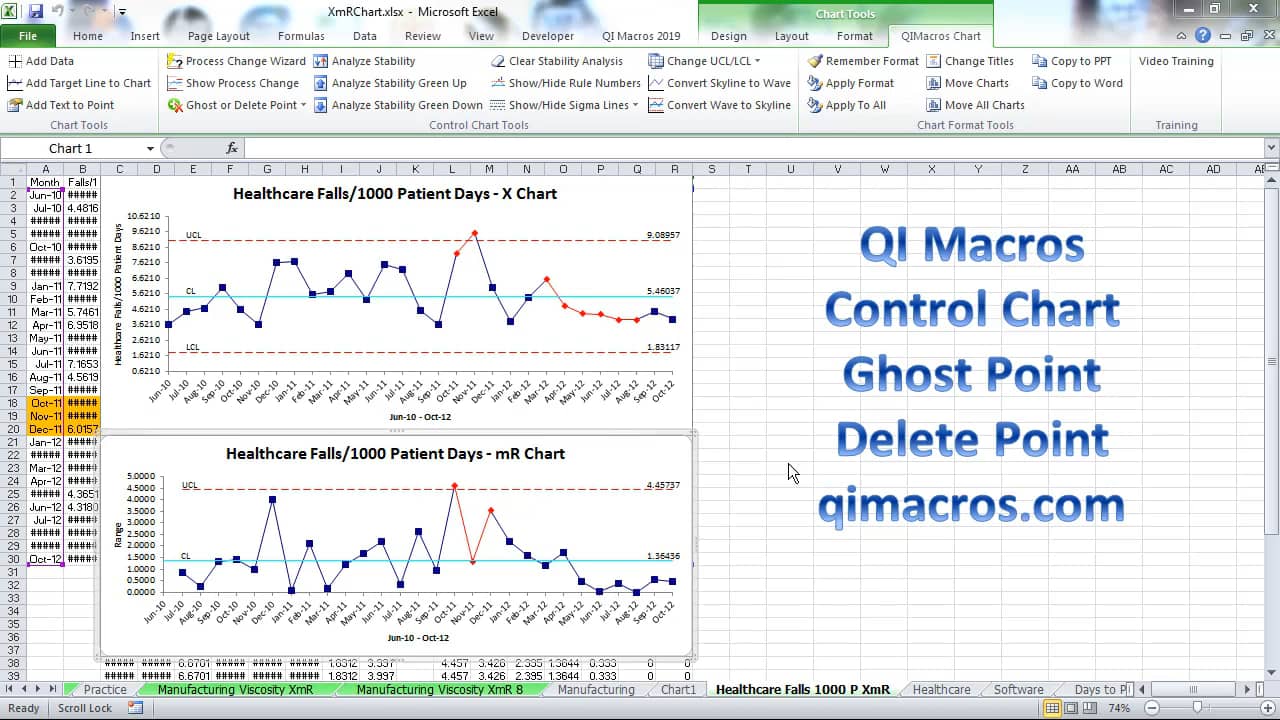Click Change Titles
This screenshot has width=1280, height=720.
click(x=970, y=61)
